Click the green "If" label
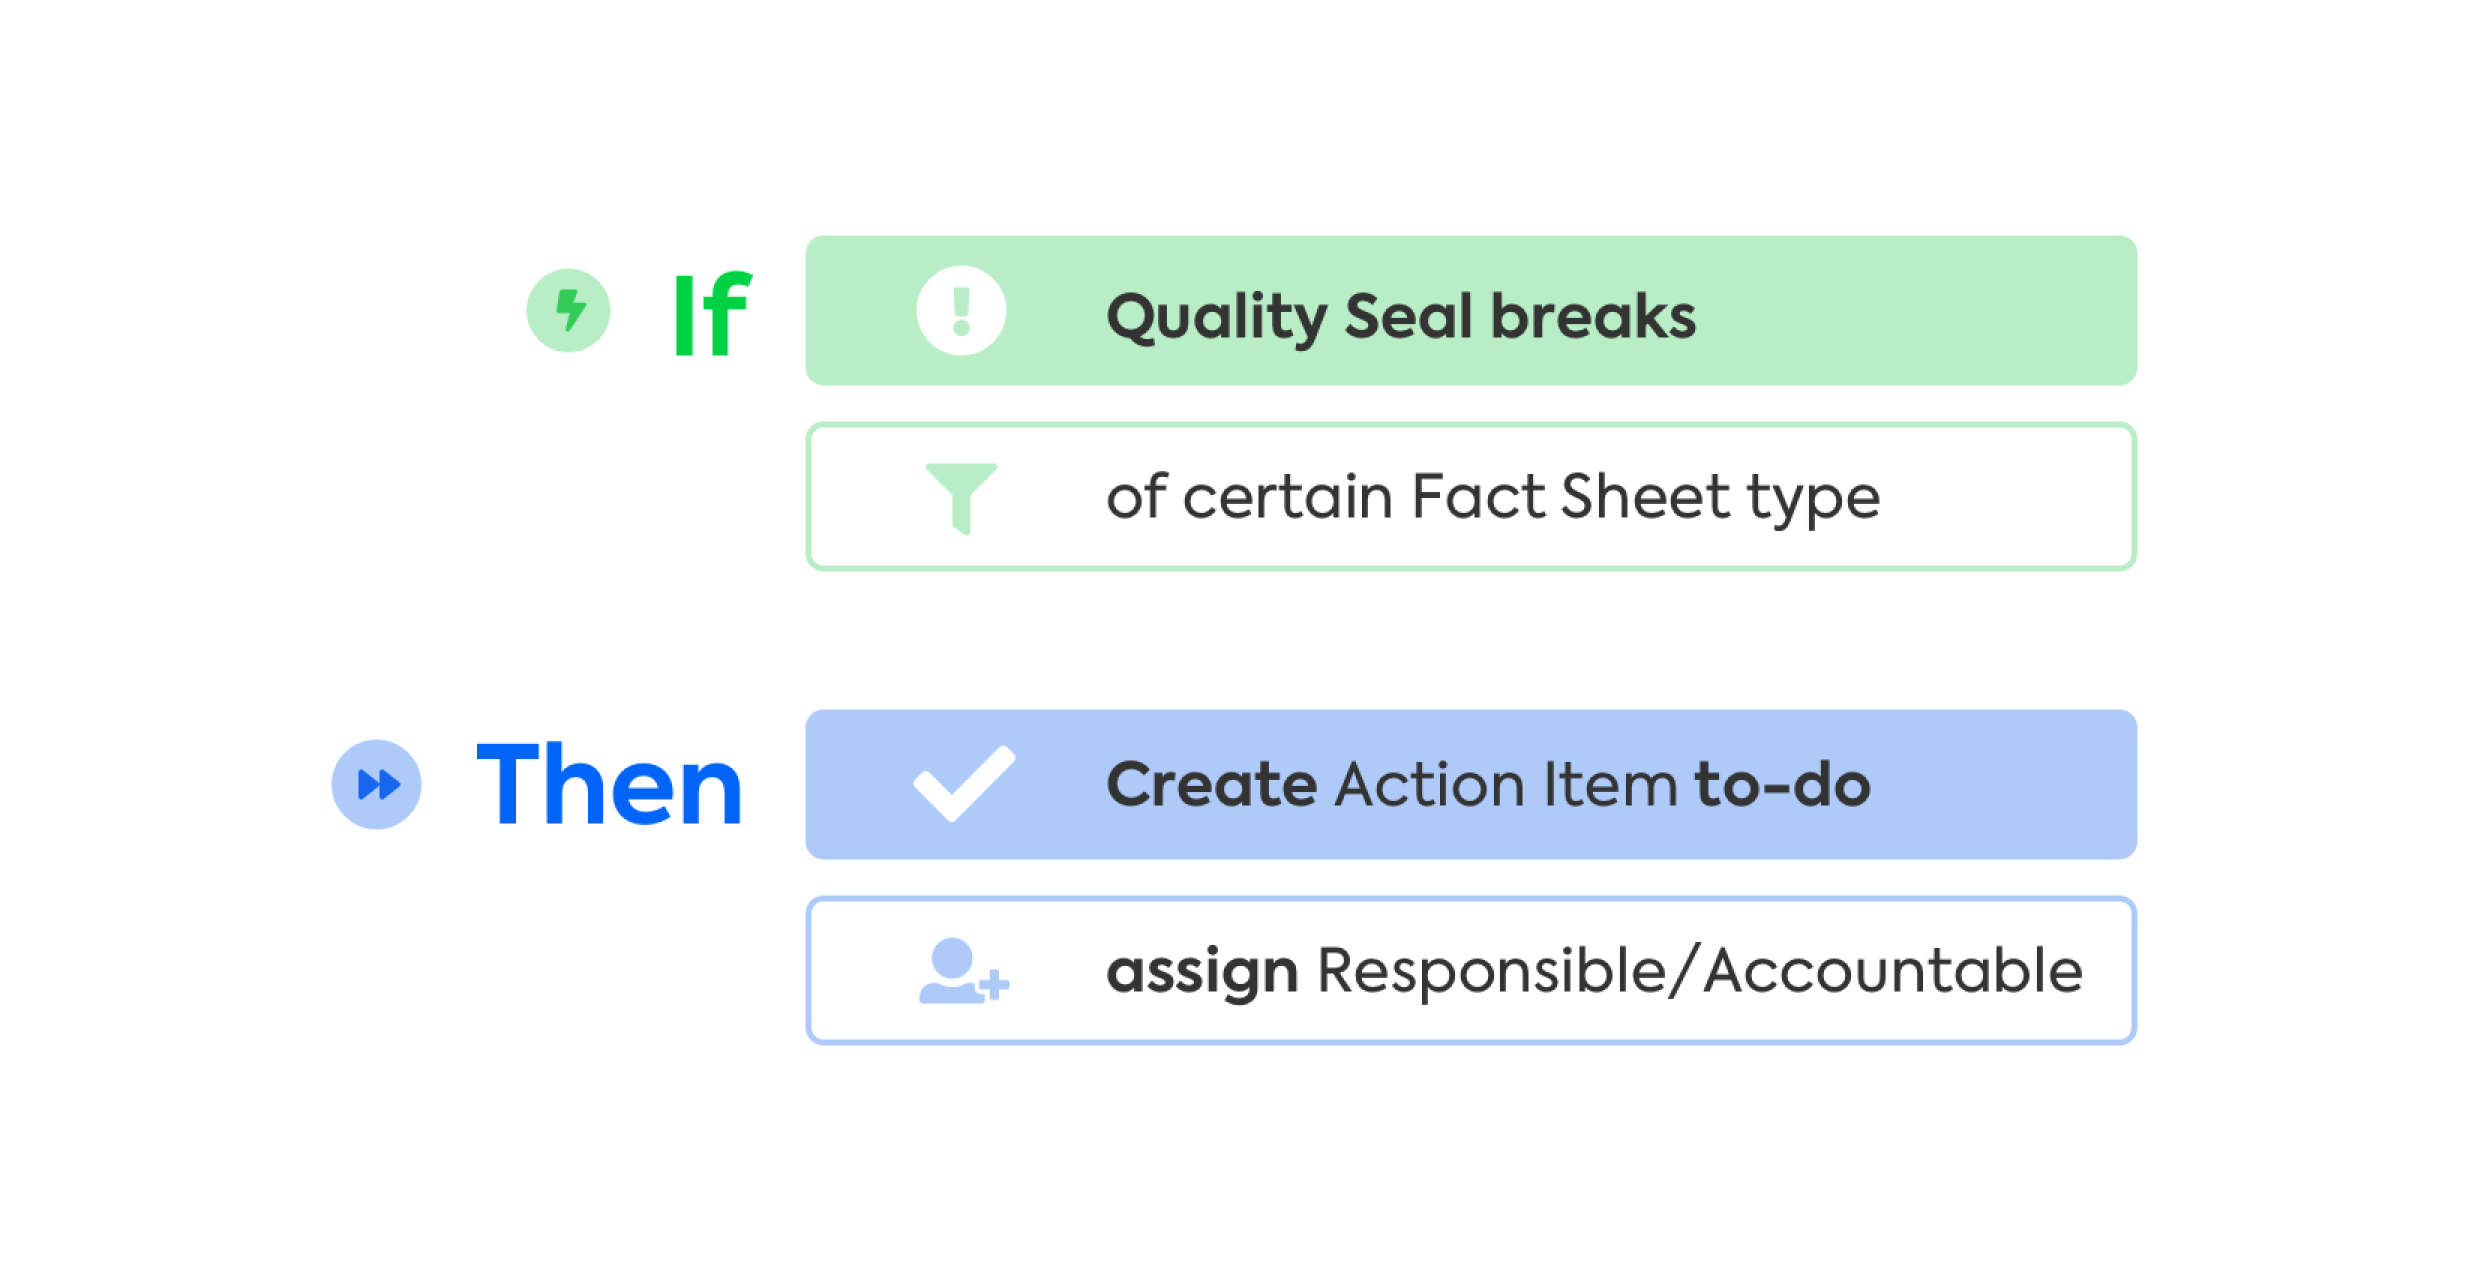 point(711,314)
